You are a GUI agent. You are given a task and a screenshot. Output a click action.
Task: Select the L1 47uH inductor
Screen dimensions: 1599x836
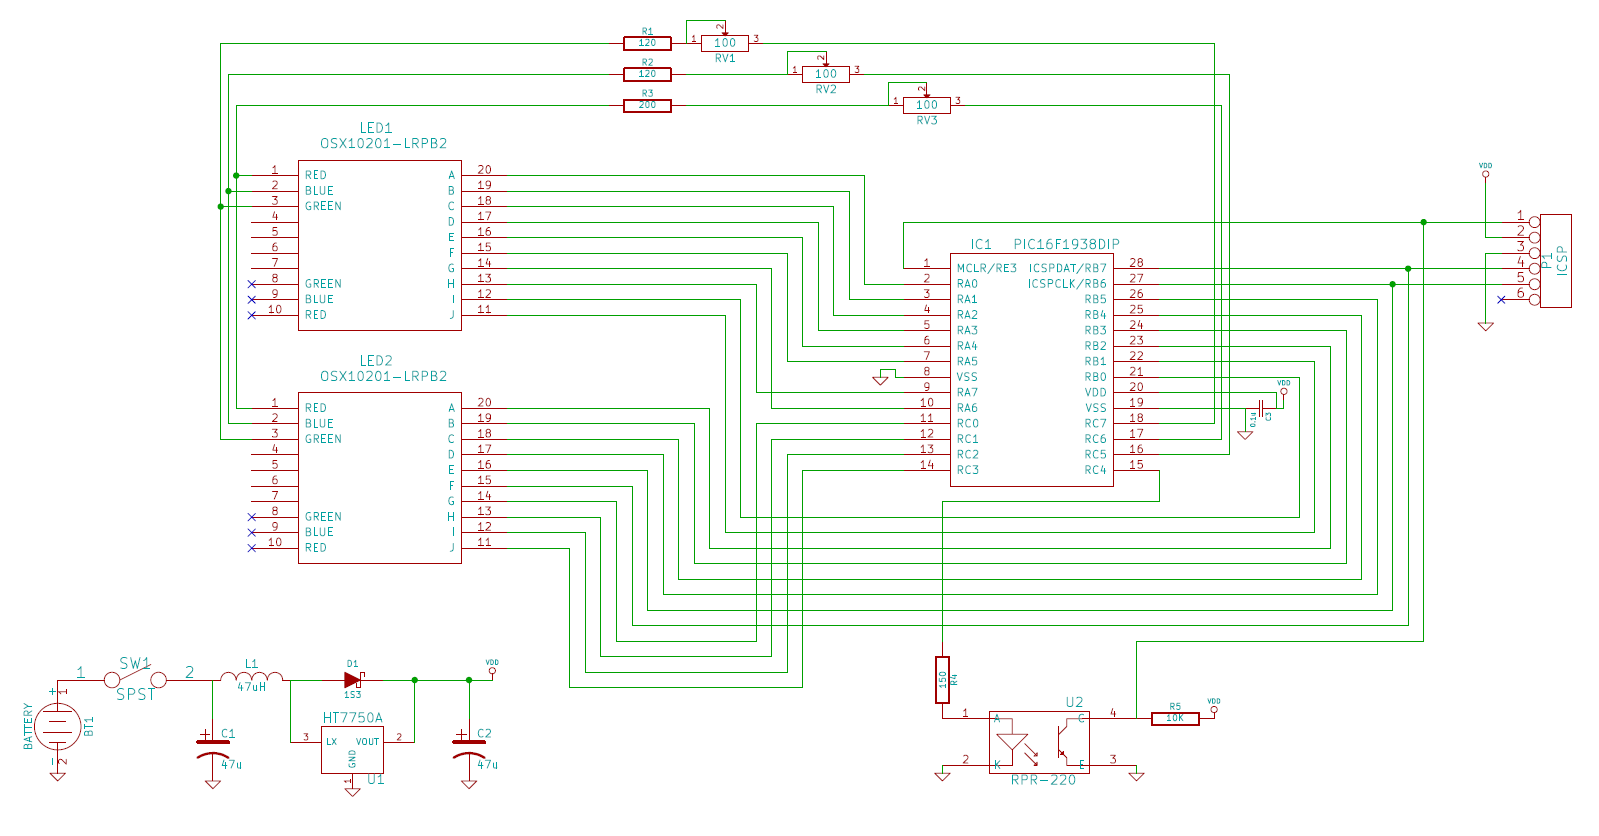pos(252,677)
